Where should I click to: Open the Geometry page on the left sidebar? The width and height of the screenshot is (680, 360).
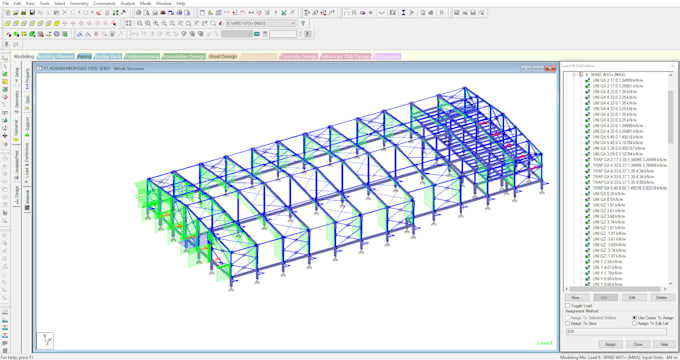tap(17, 101)
